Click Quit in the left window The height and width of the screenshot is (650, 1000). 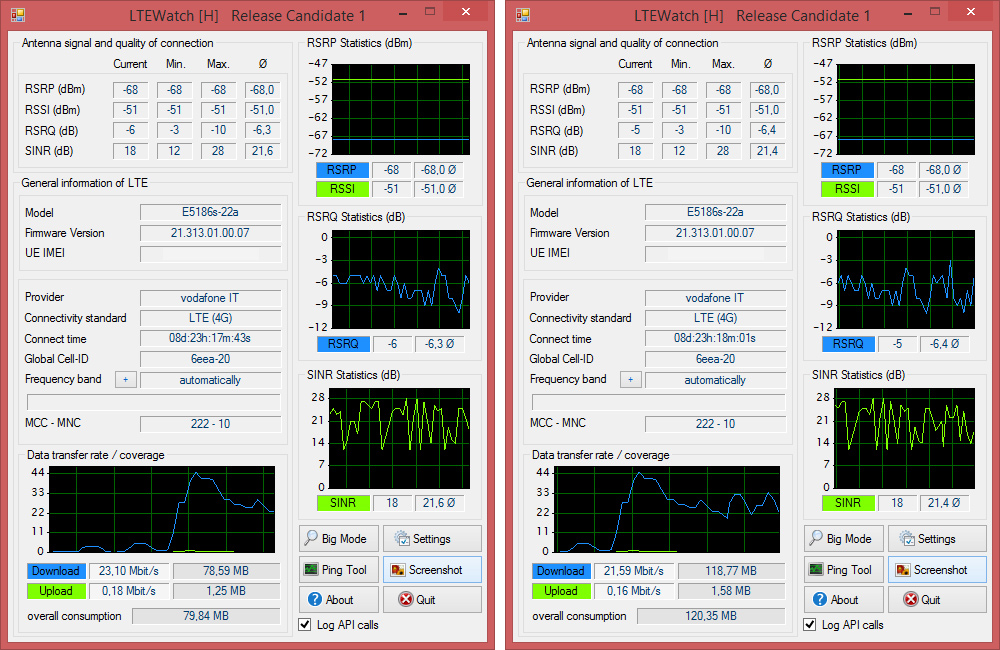pos(432,600)
